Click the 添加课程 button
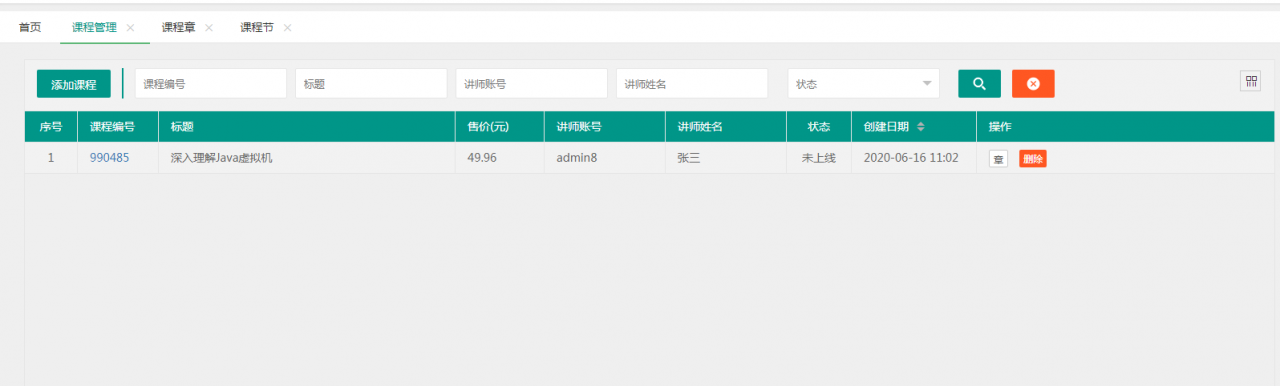 (x=74, y=84)
